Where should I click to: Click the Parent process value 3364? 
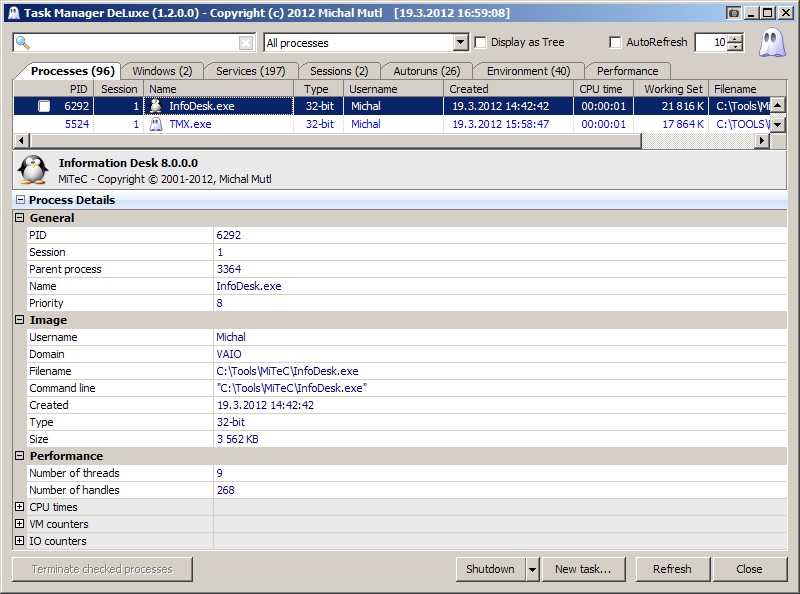229,269
